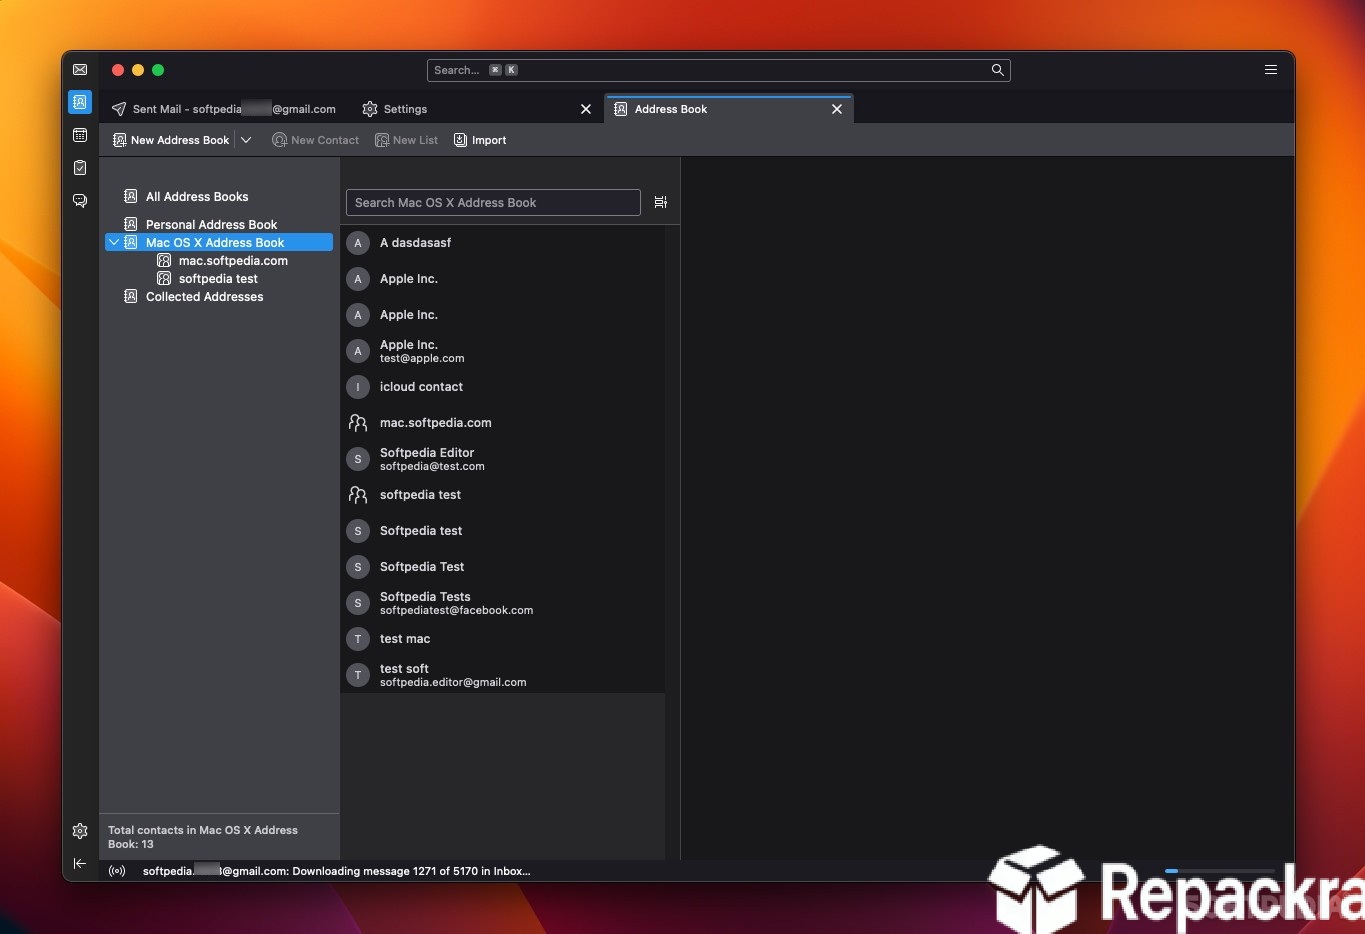1365x934 pixels.
Task: Open contact A dasdasasf
Action: coord(503,243)
